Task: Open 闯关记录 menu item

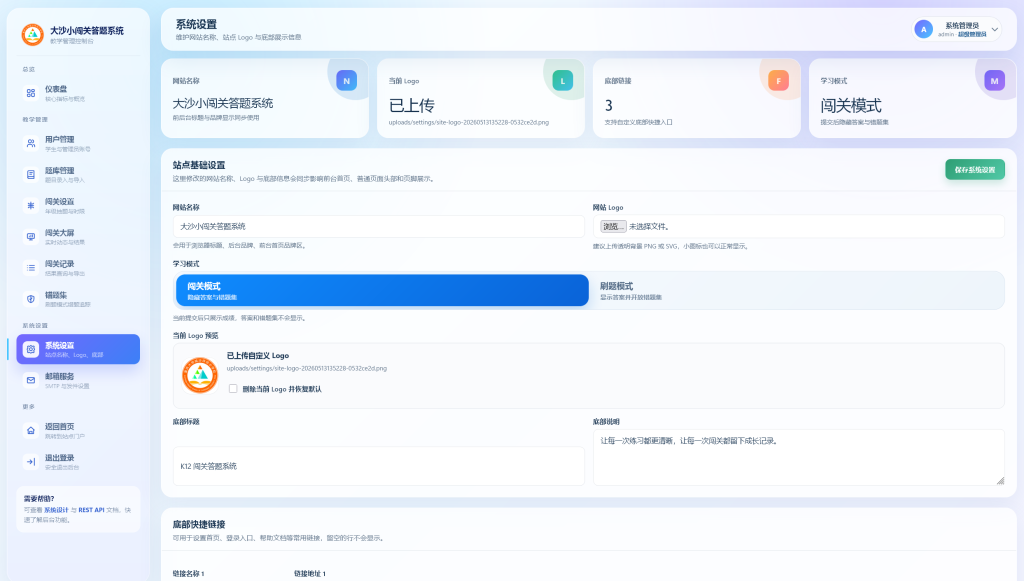Action: 78,268
